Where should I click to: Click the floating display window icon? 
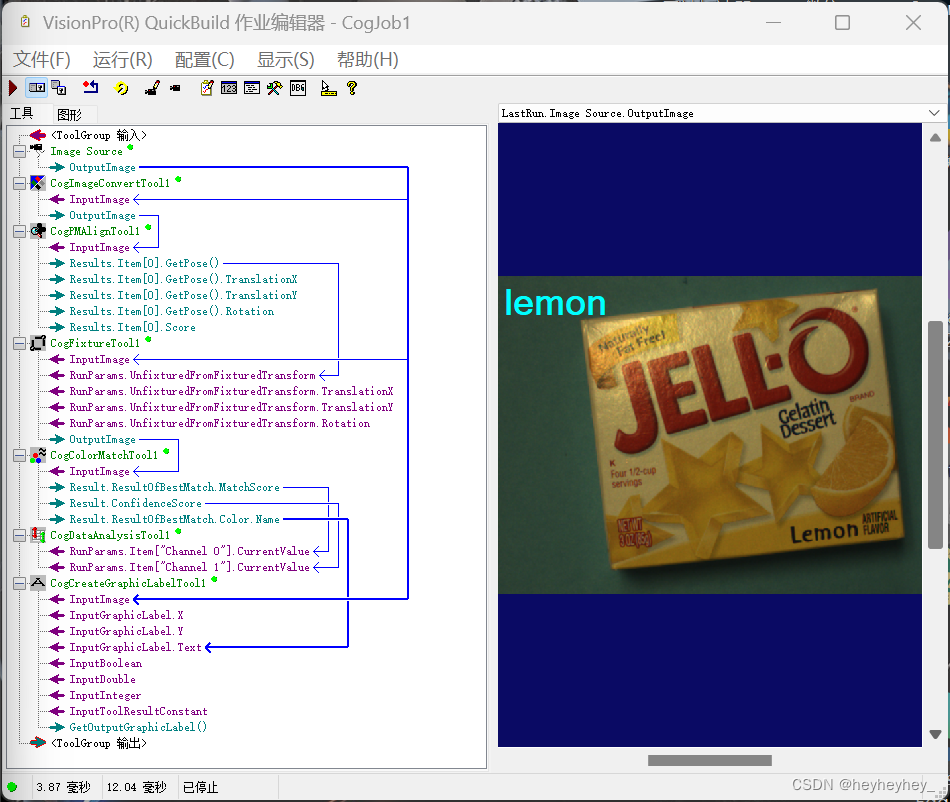[59, 88]
